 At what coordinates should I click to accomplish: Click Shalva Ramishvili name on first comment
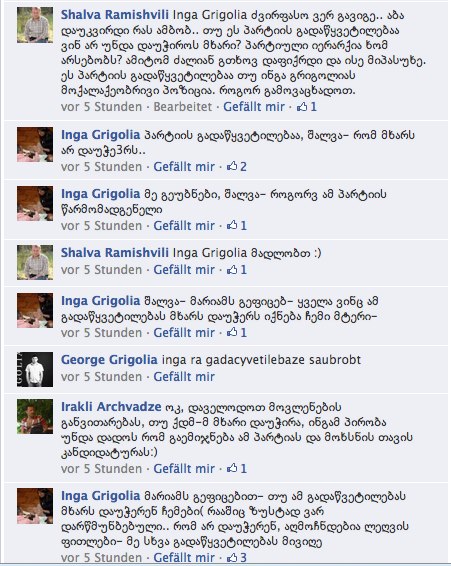(x=114, y=15)
